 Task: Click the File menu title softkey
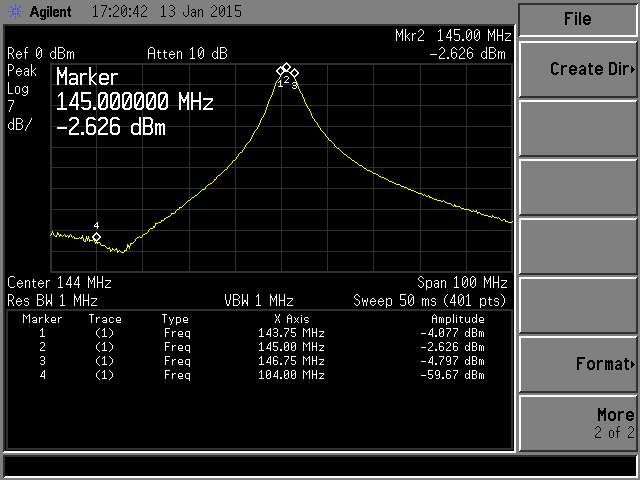click(578, 18)
